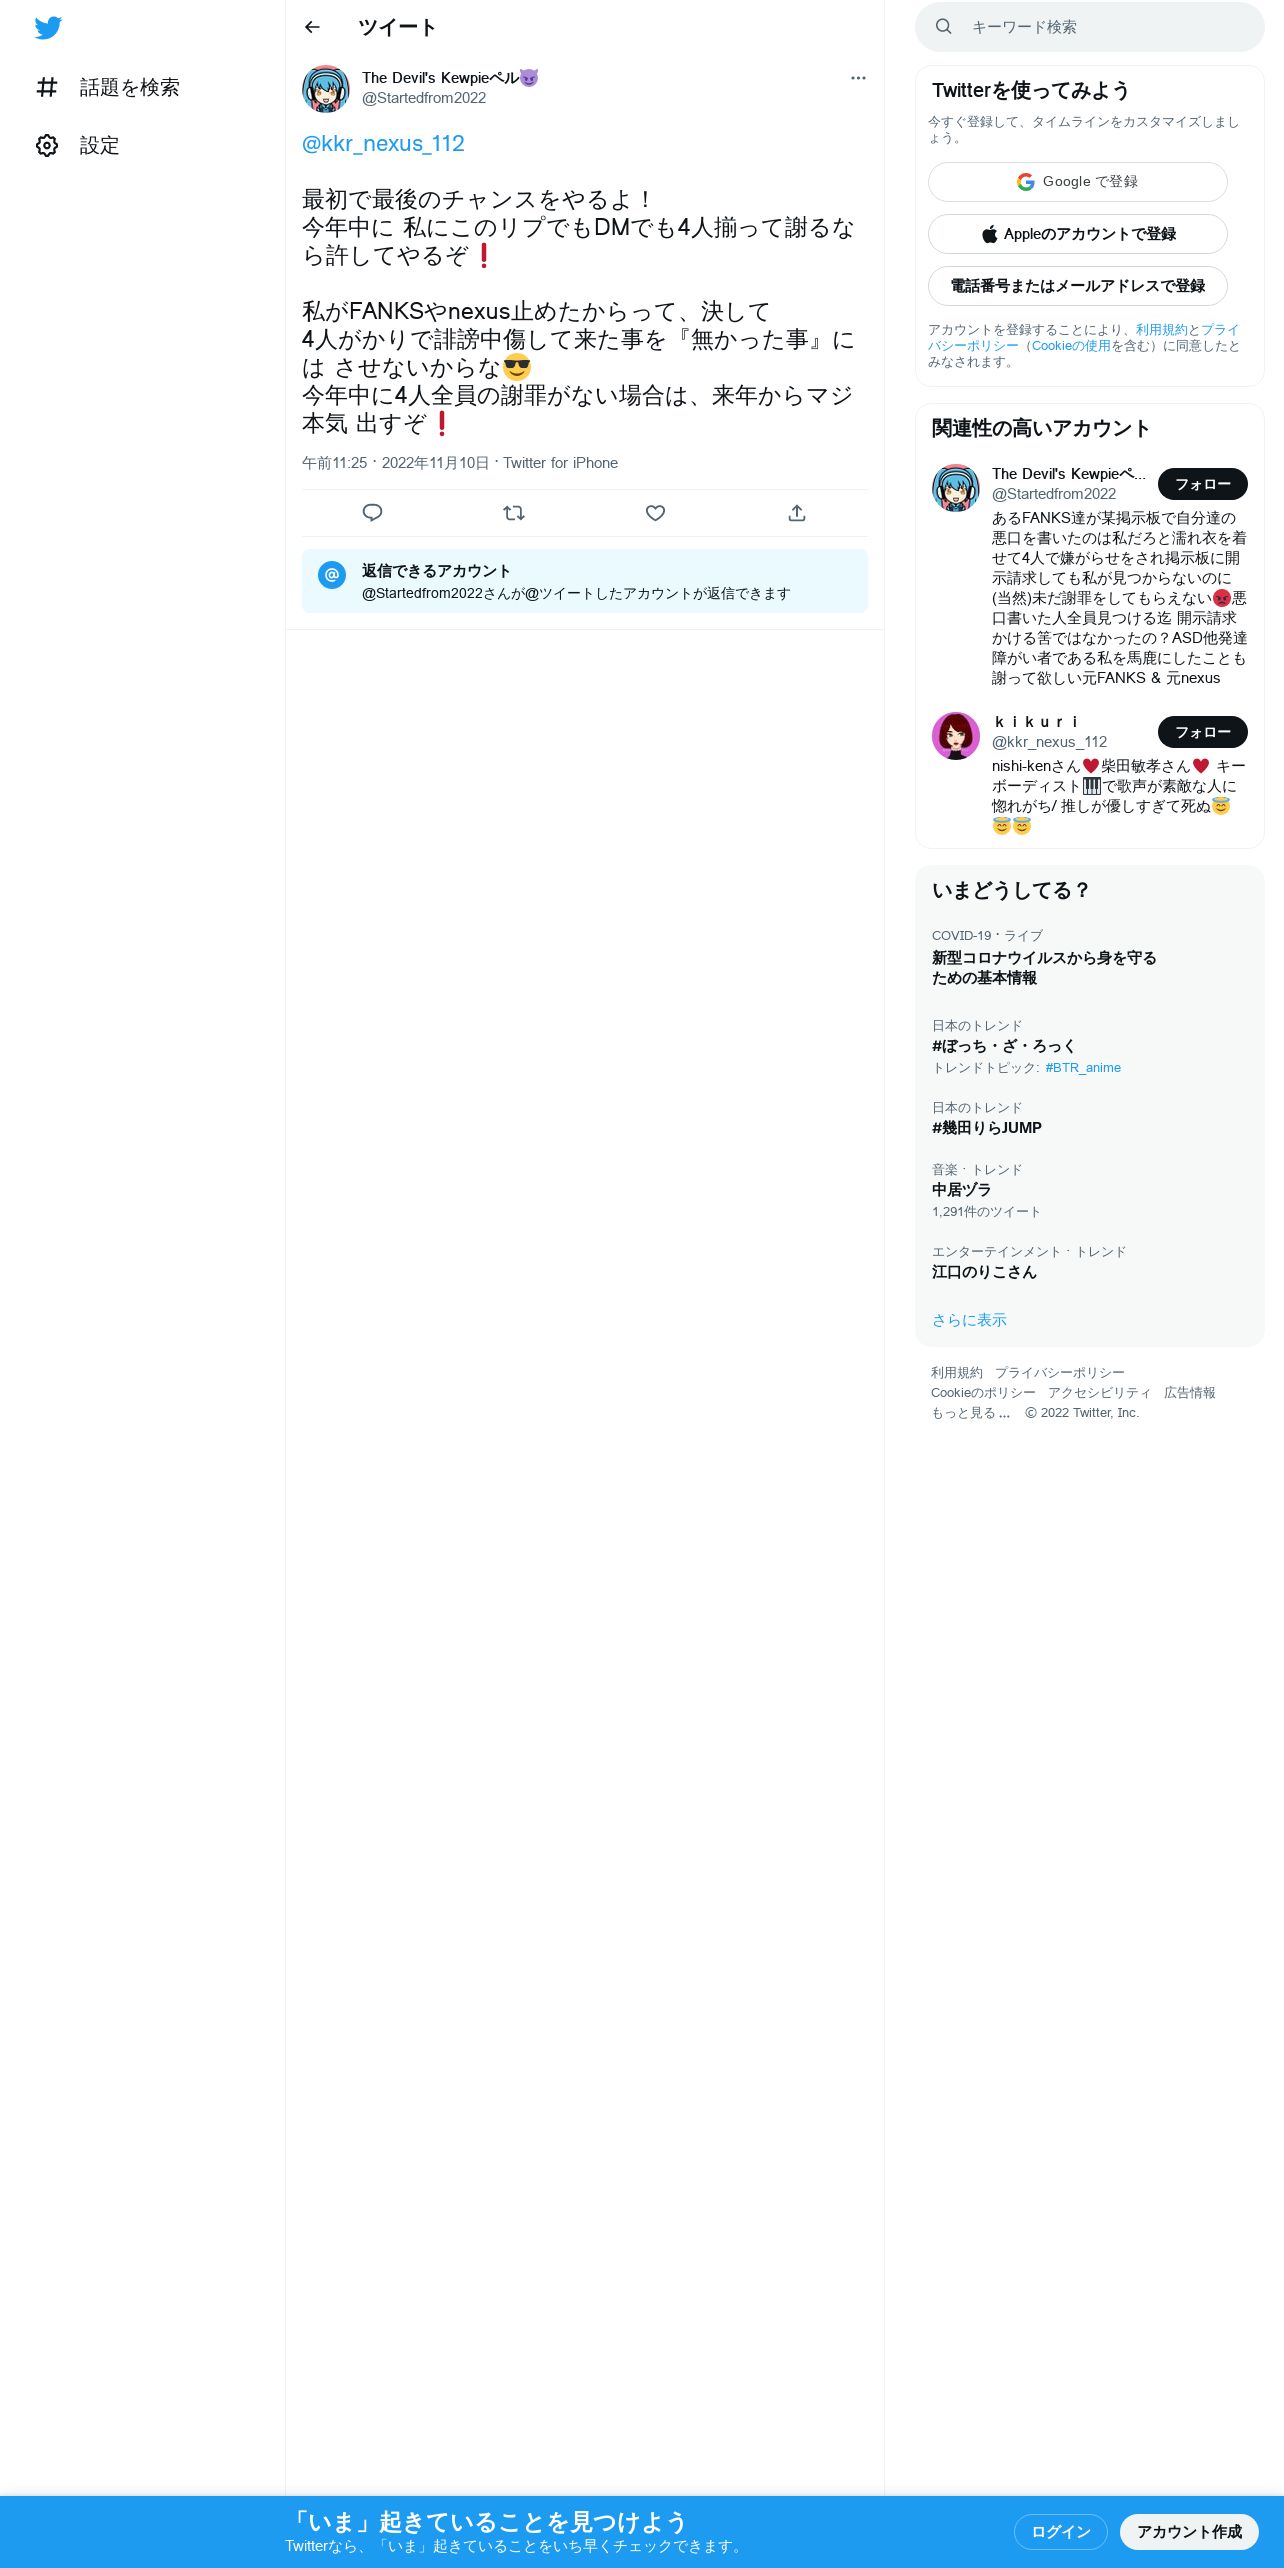Click the share upload icon
The height and width of the screenshot is (2568, 1284).
tap(797, 513)
